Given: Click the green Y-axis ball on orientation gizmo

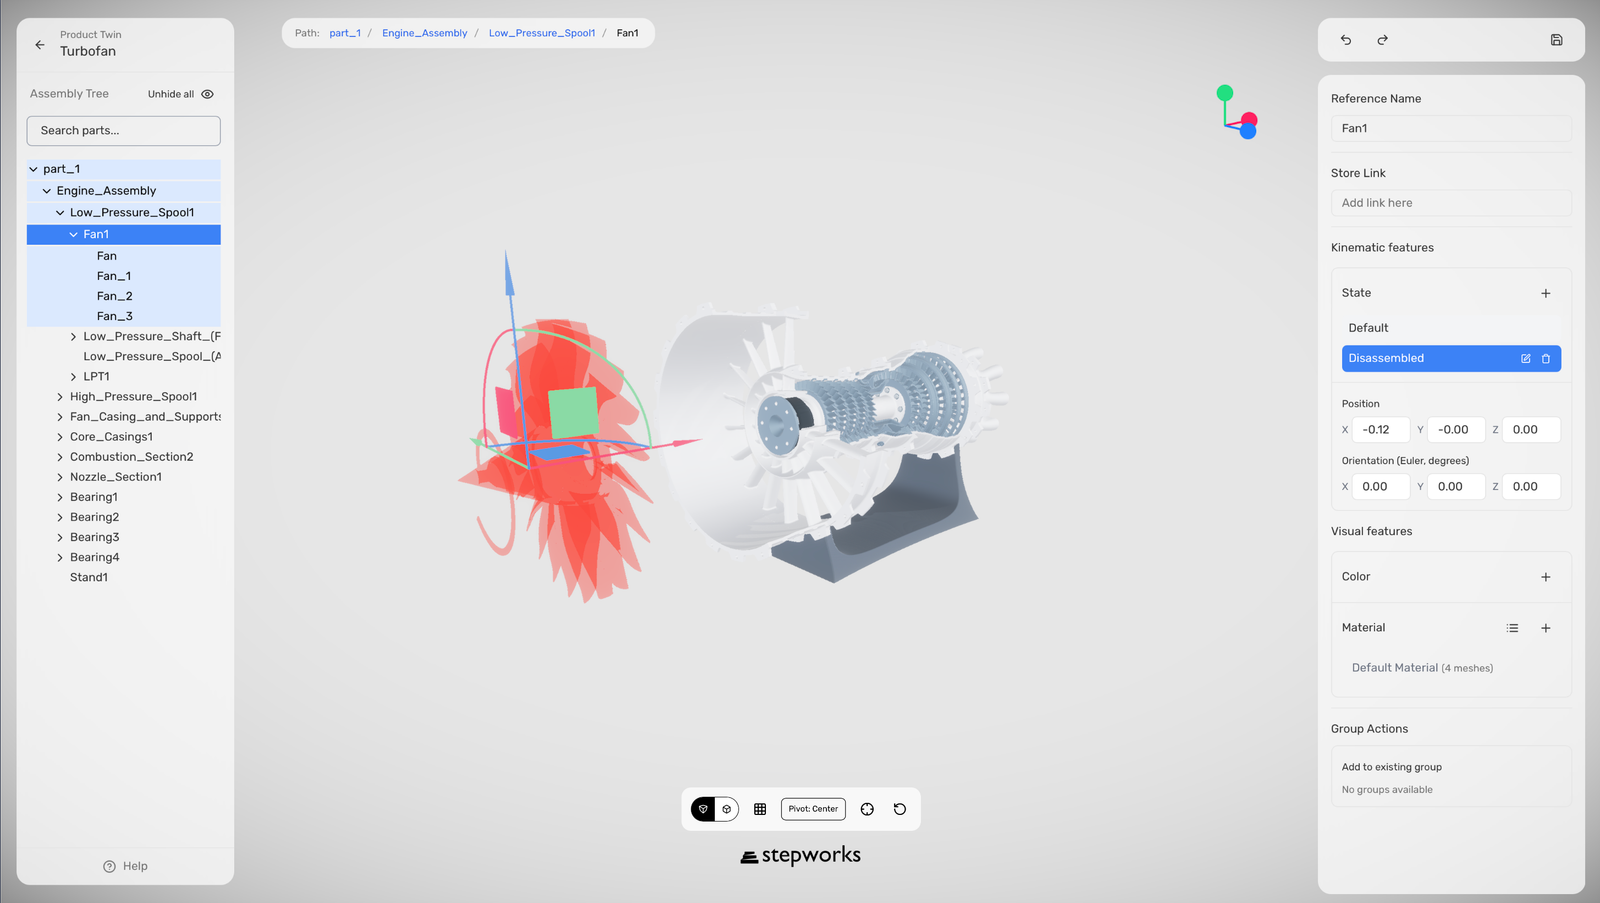Looking at the screenshot, I should point(1225,93).
